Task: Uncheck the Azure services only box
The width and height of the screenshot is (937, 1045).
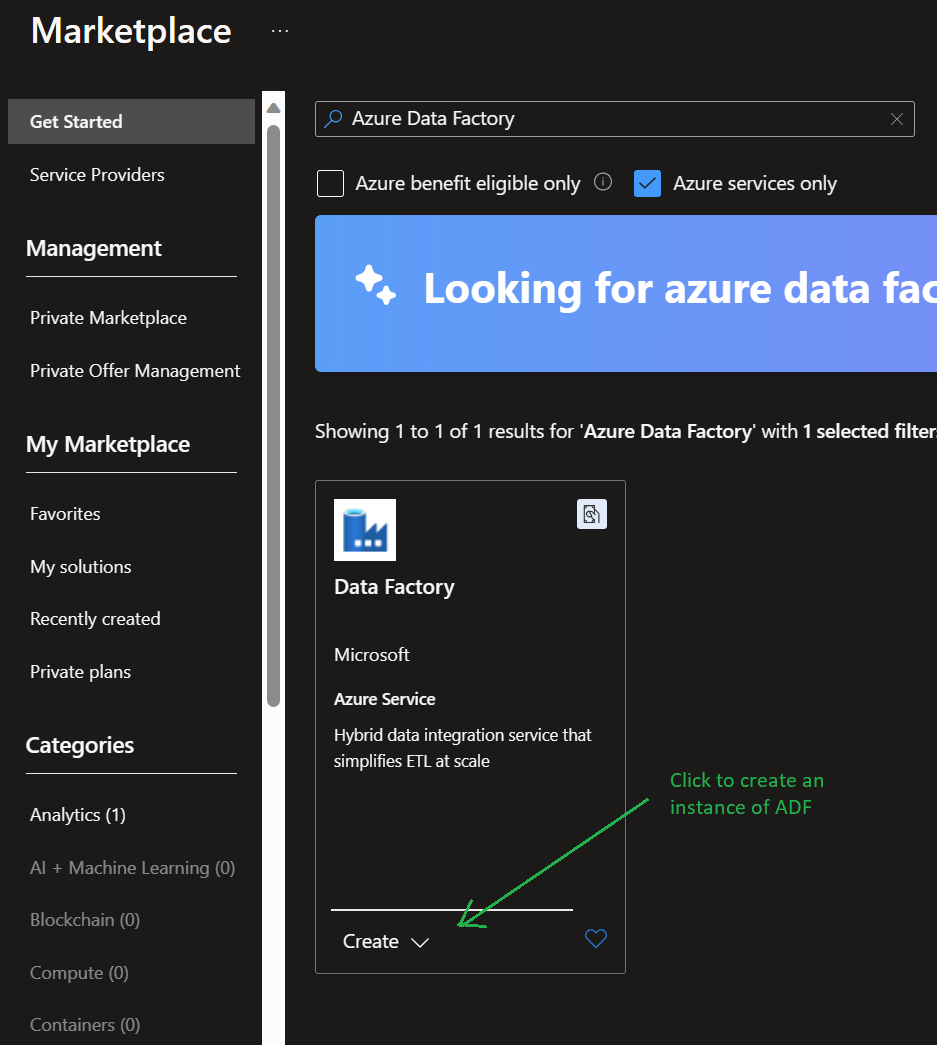Action: pyautogui.click(x=647, y=183)
